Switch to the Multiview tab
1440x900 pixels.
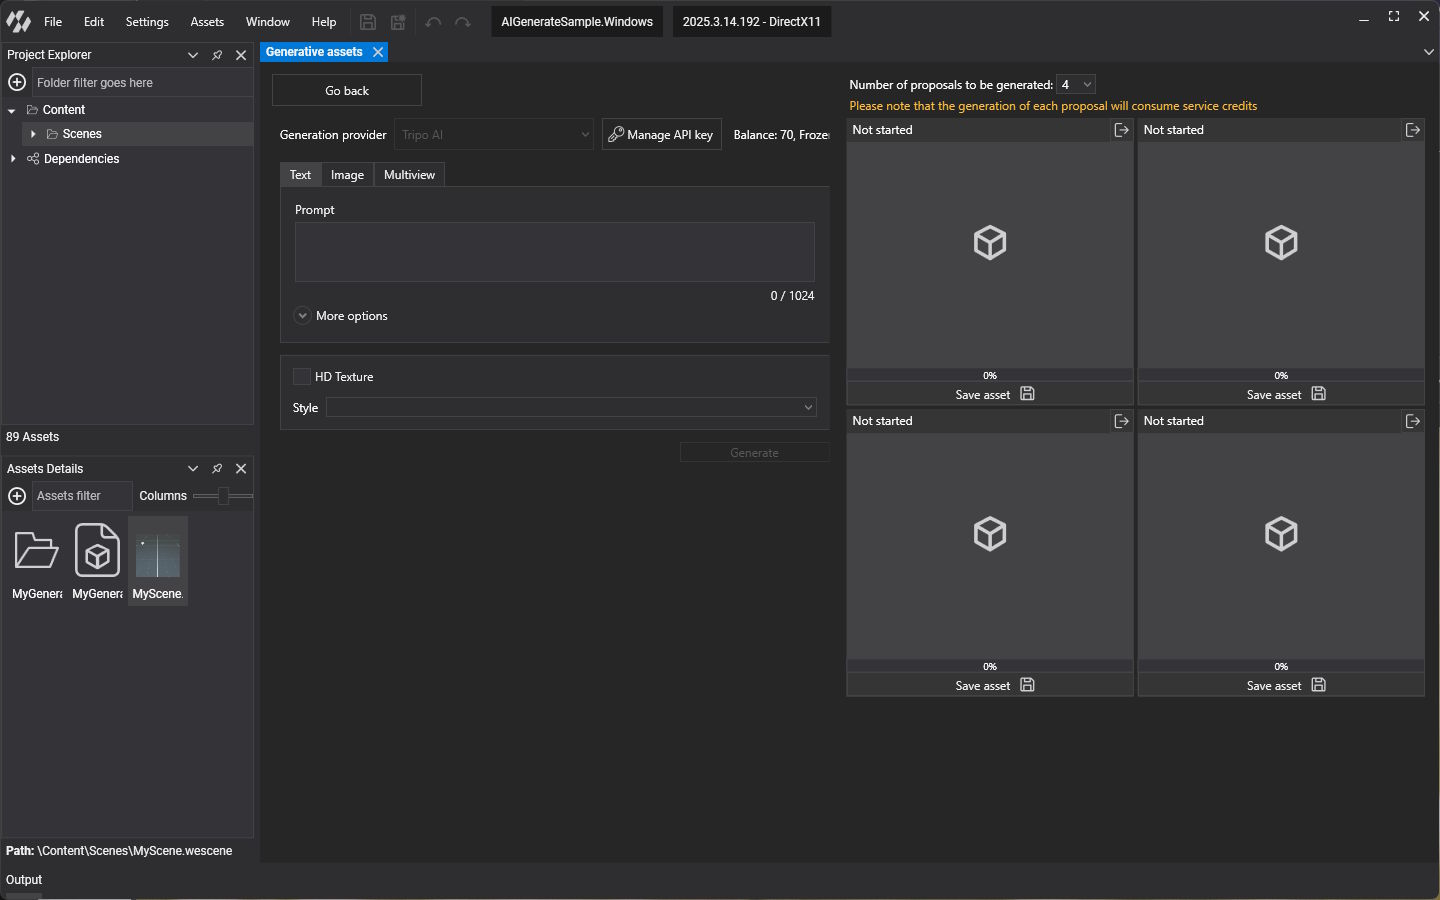409,175
